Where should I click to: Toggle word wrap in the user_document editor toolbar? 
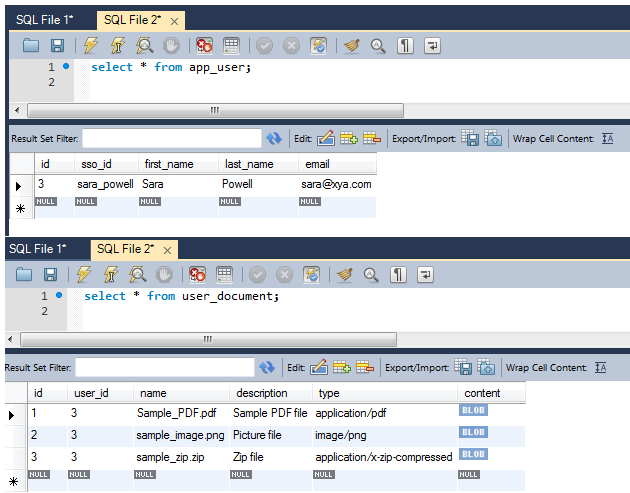pyautogui.click(x=425, y=275)
